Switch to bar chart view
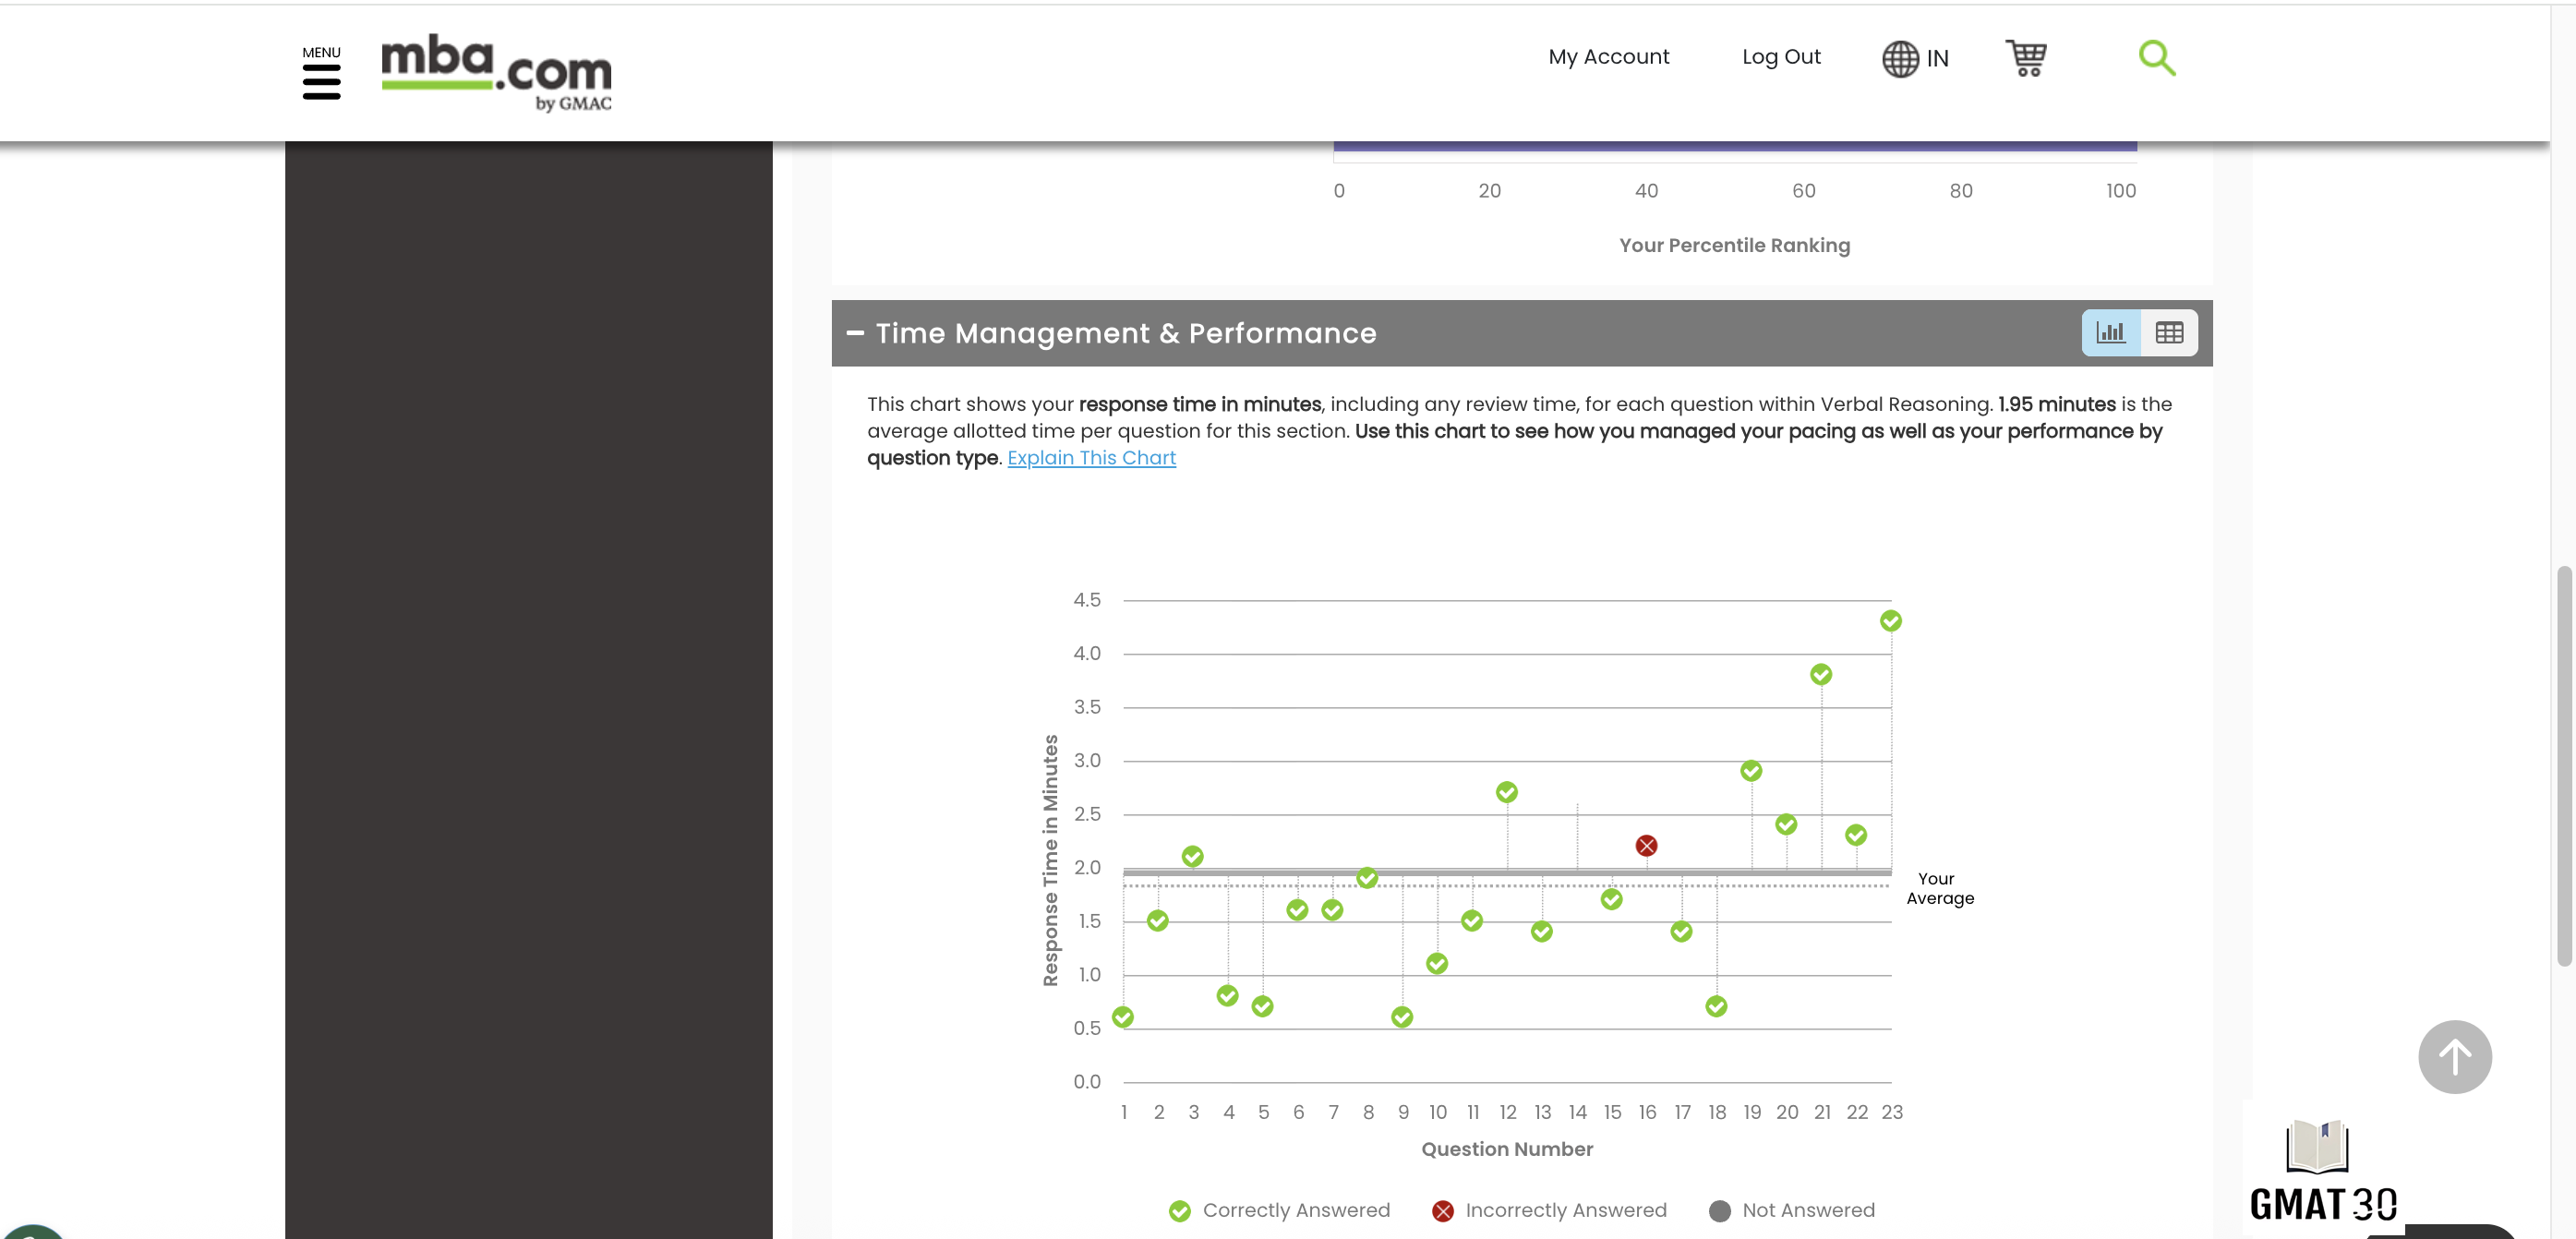Viewport: 2576px width, 1239px height. tap(2110, 333)
